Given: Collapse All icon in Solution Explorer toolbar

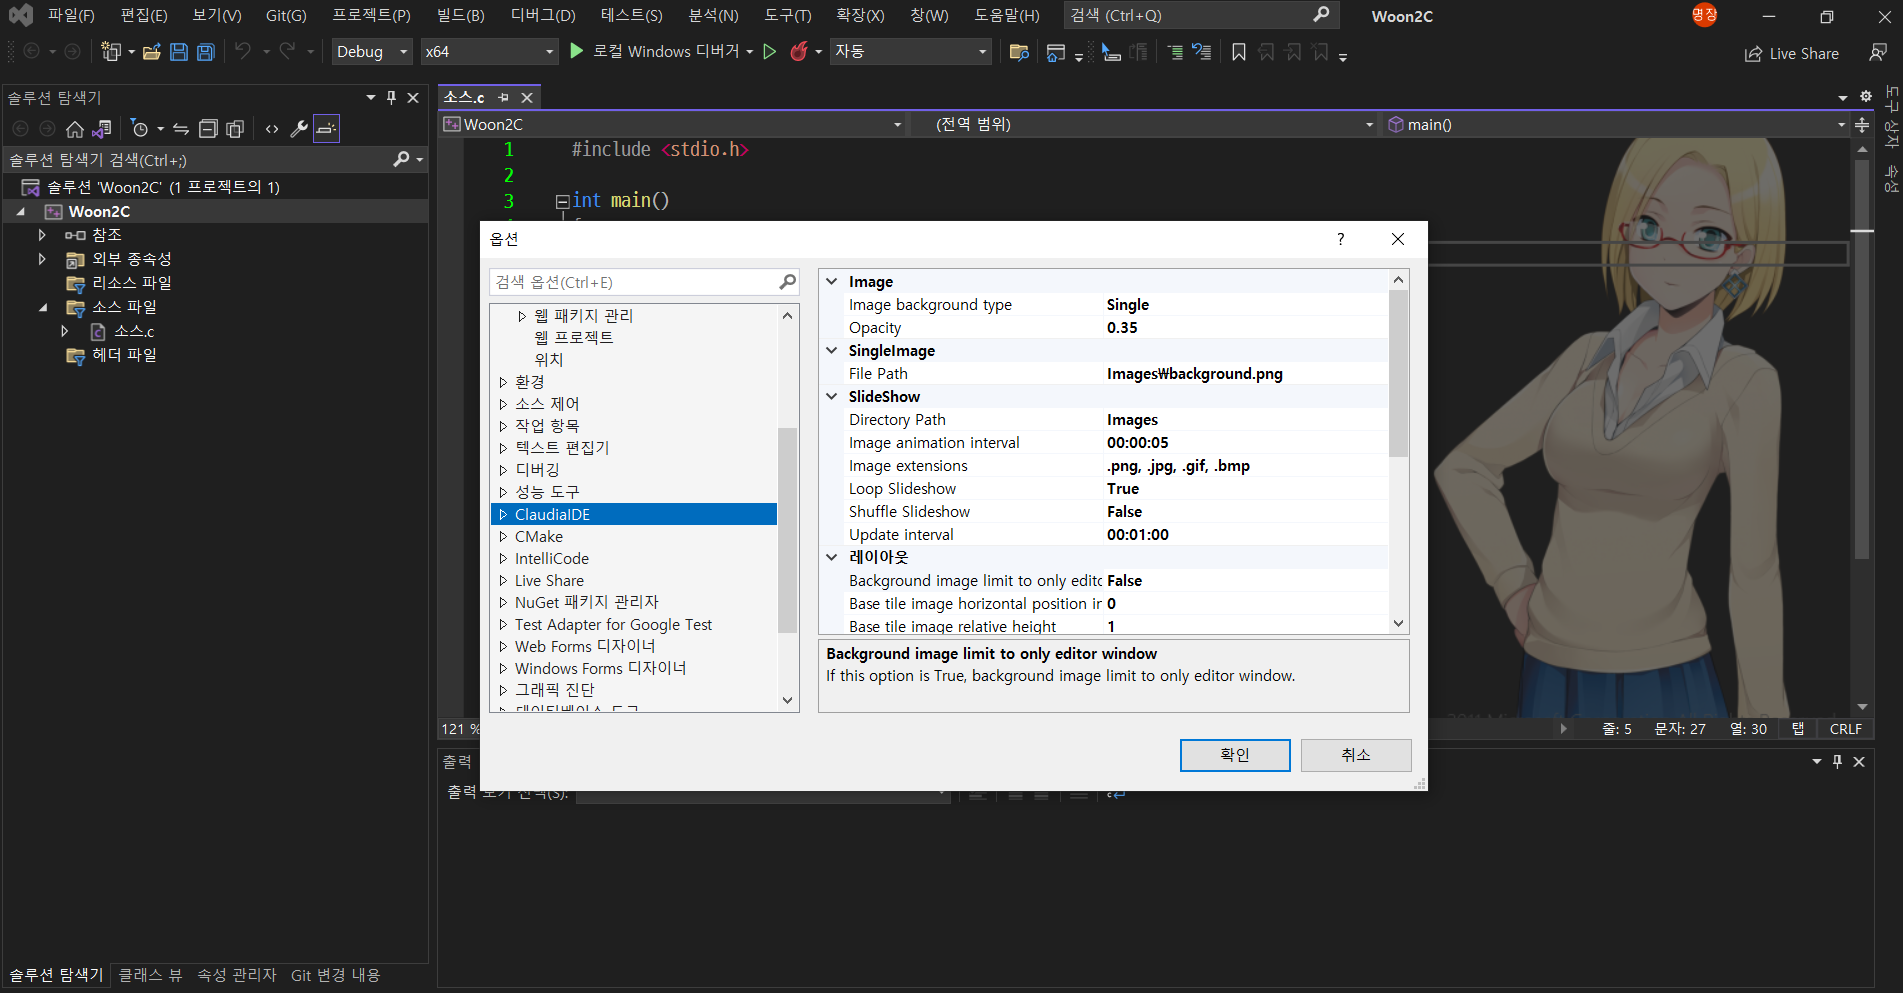Looking at the screenshot, I should coord(208,129).
